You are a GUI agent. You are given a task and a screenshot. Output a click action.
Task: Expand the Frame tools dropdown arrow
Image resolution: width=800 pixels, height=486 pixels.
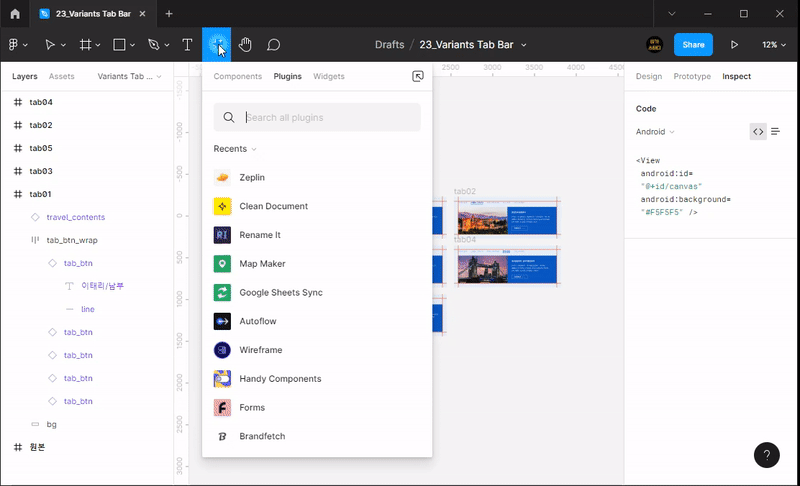pyautogui.click(x=98, y=45)
